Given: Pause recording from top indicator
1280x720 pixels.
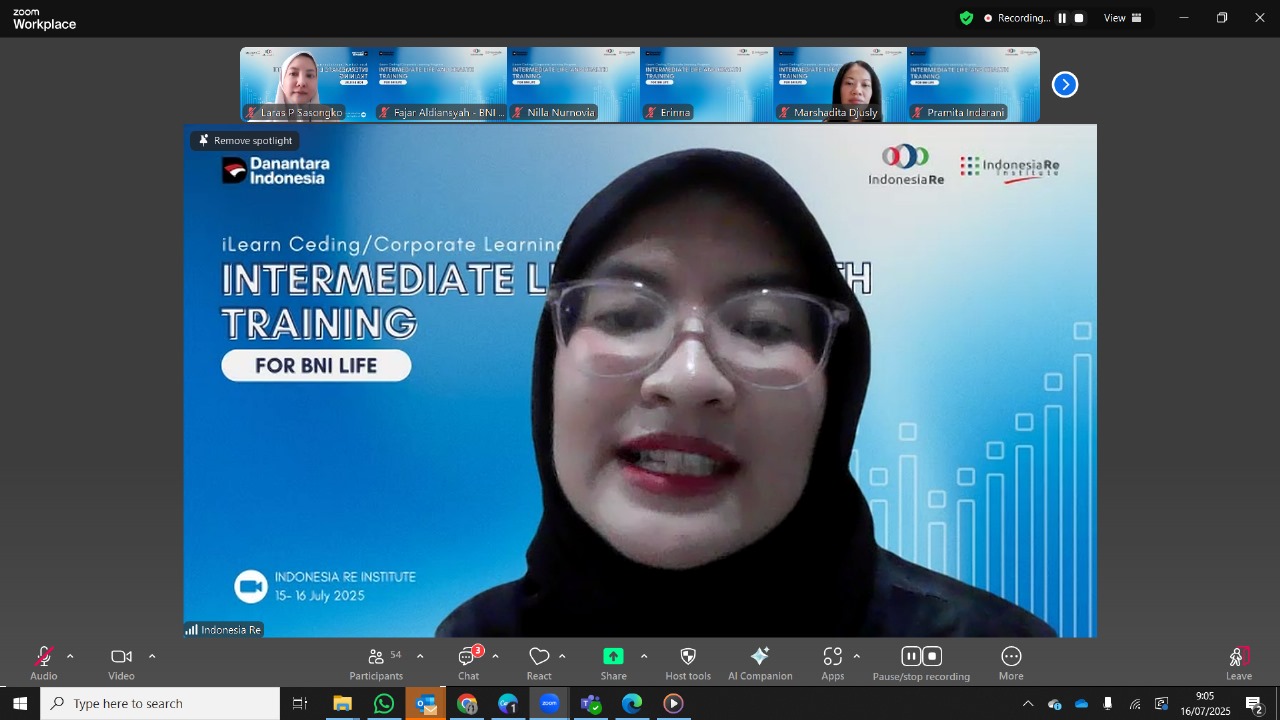Looking at the screenshot, I should 1062,18.
